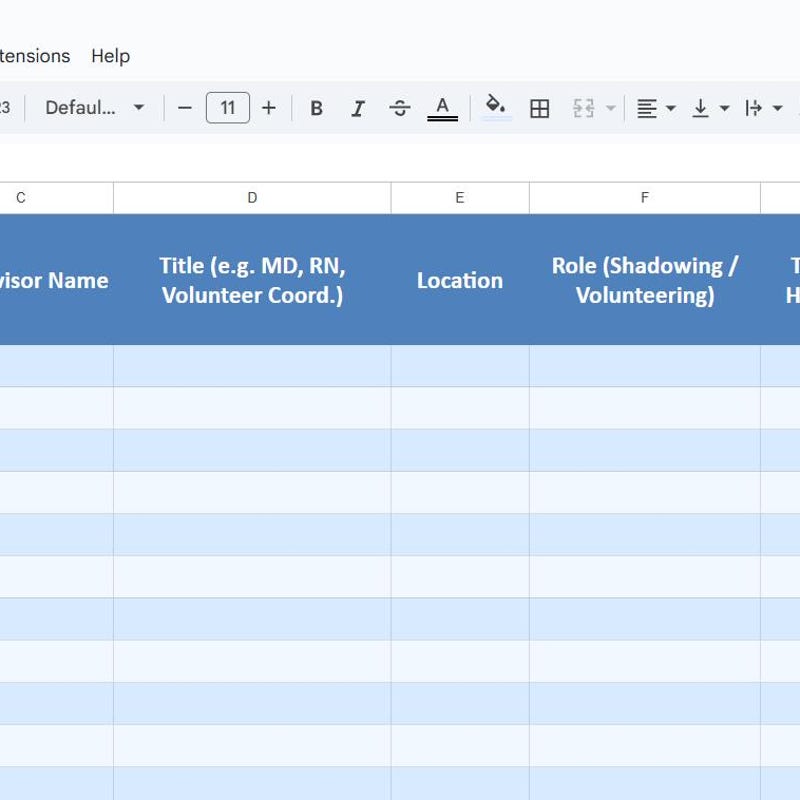Open the text color picker
Viewport: 800px width, 800px height.
[x=442, y=108]
